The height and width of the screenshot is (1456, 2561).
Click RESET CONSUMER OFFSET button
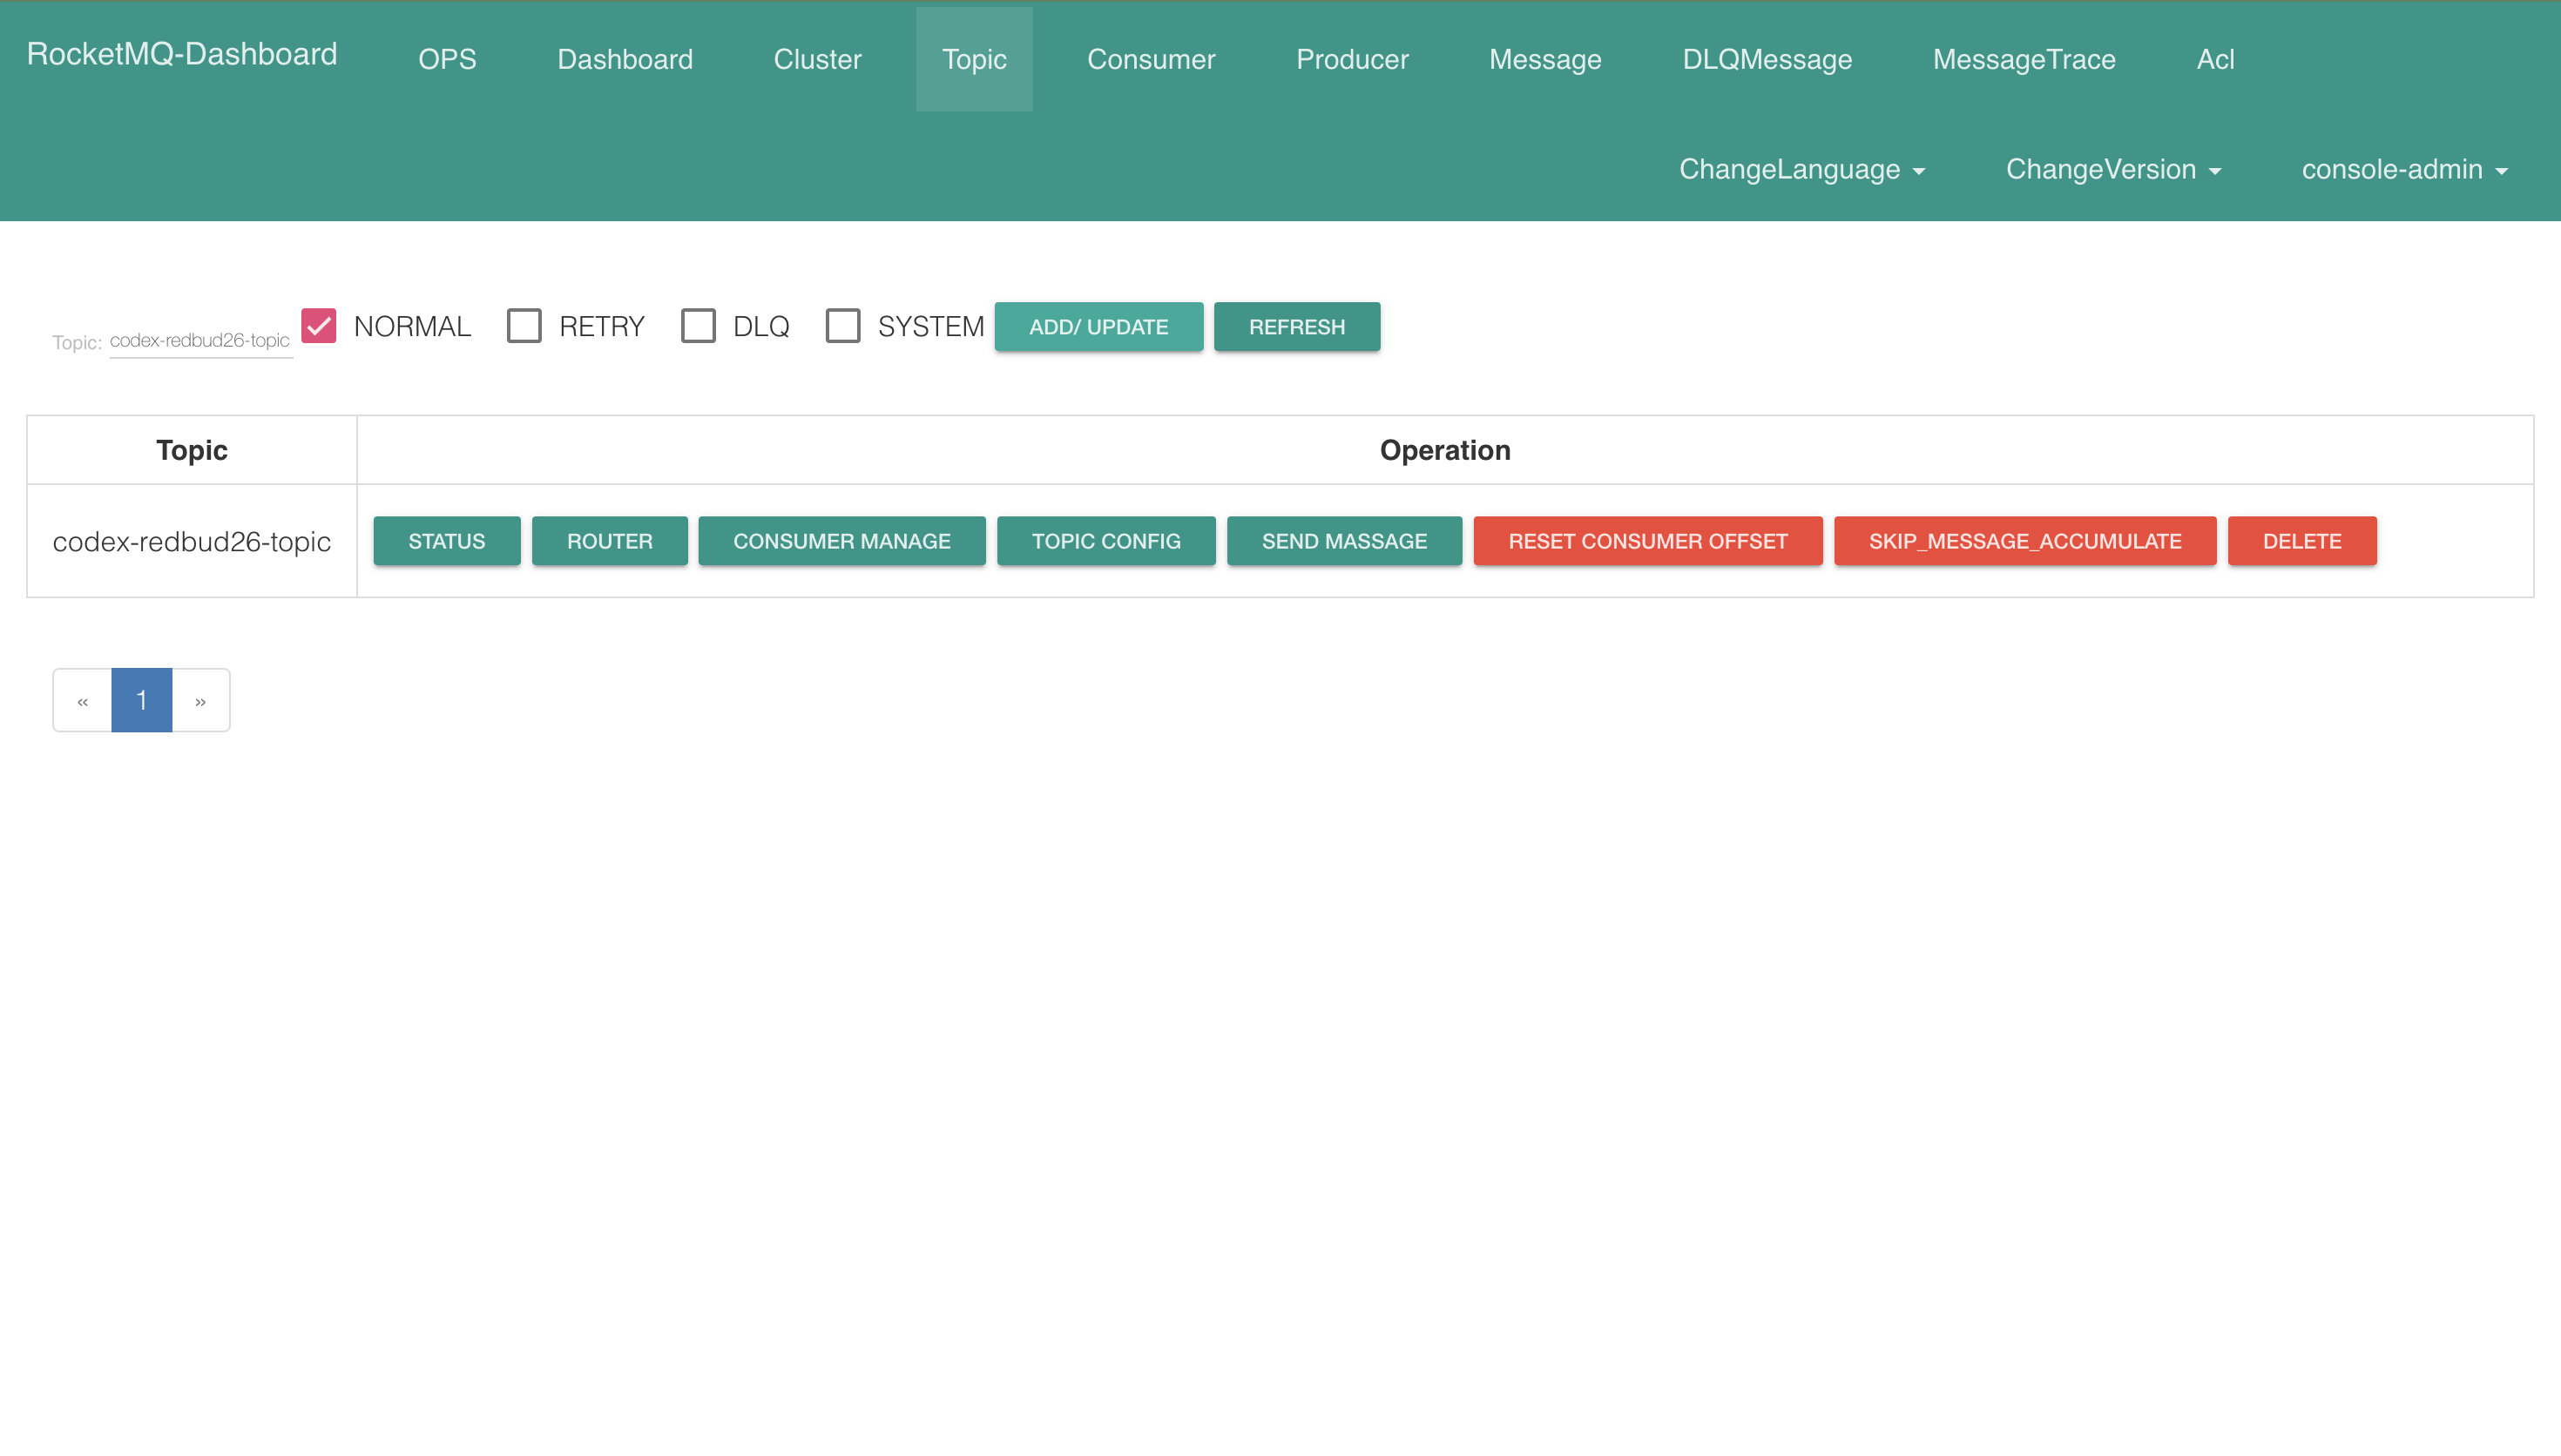click(1647, 541)
